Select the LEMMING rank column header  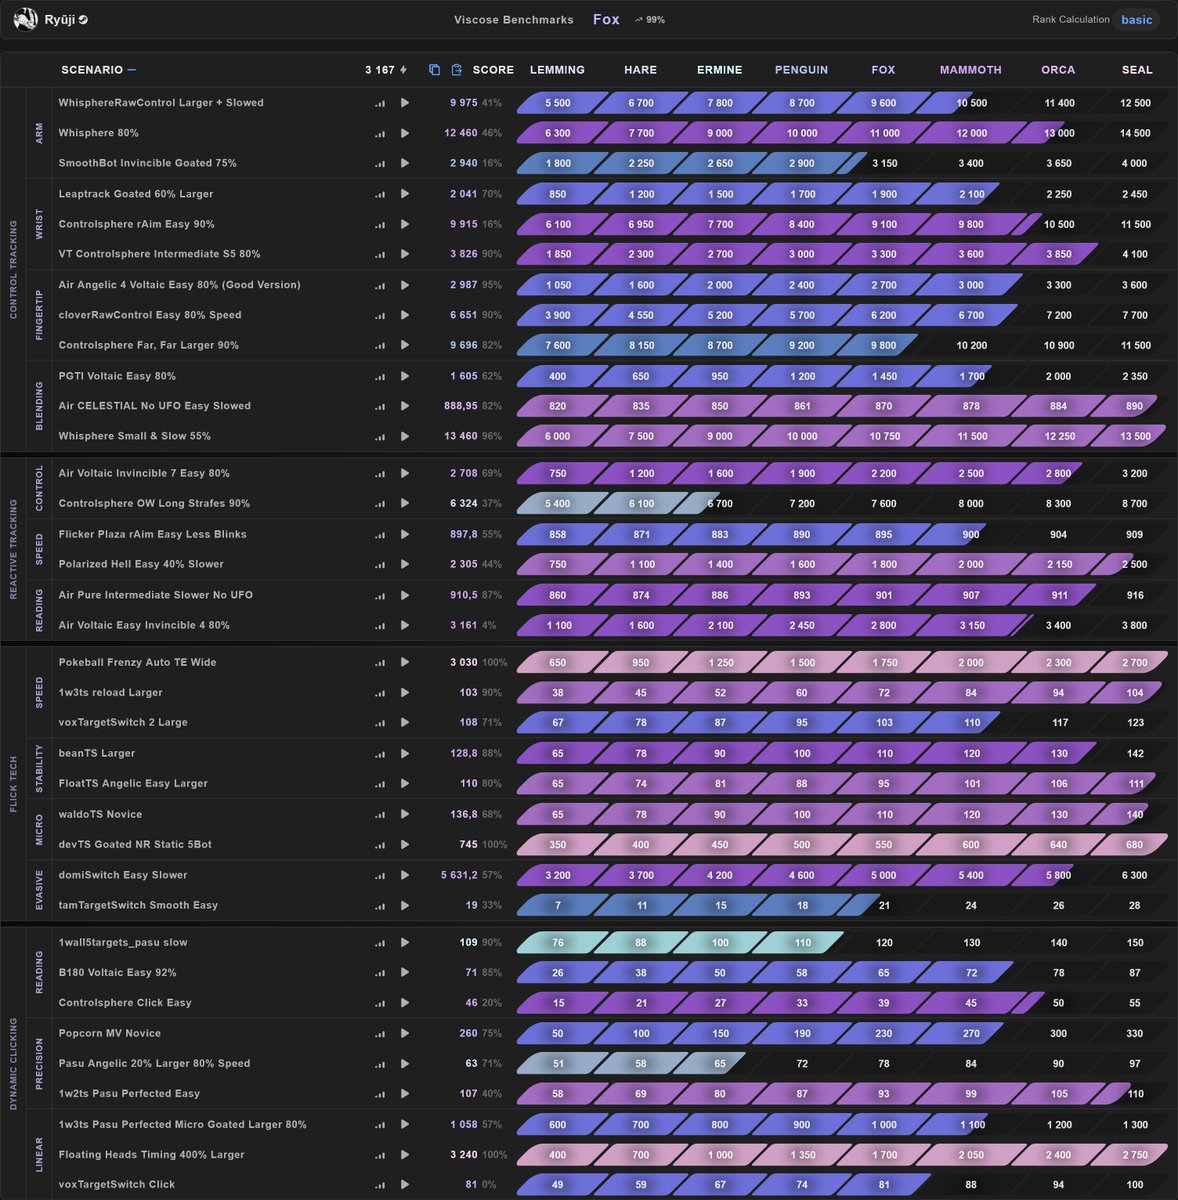(x=557, y=70)
